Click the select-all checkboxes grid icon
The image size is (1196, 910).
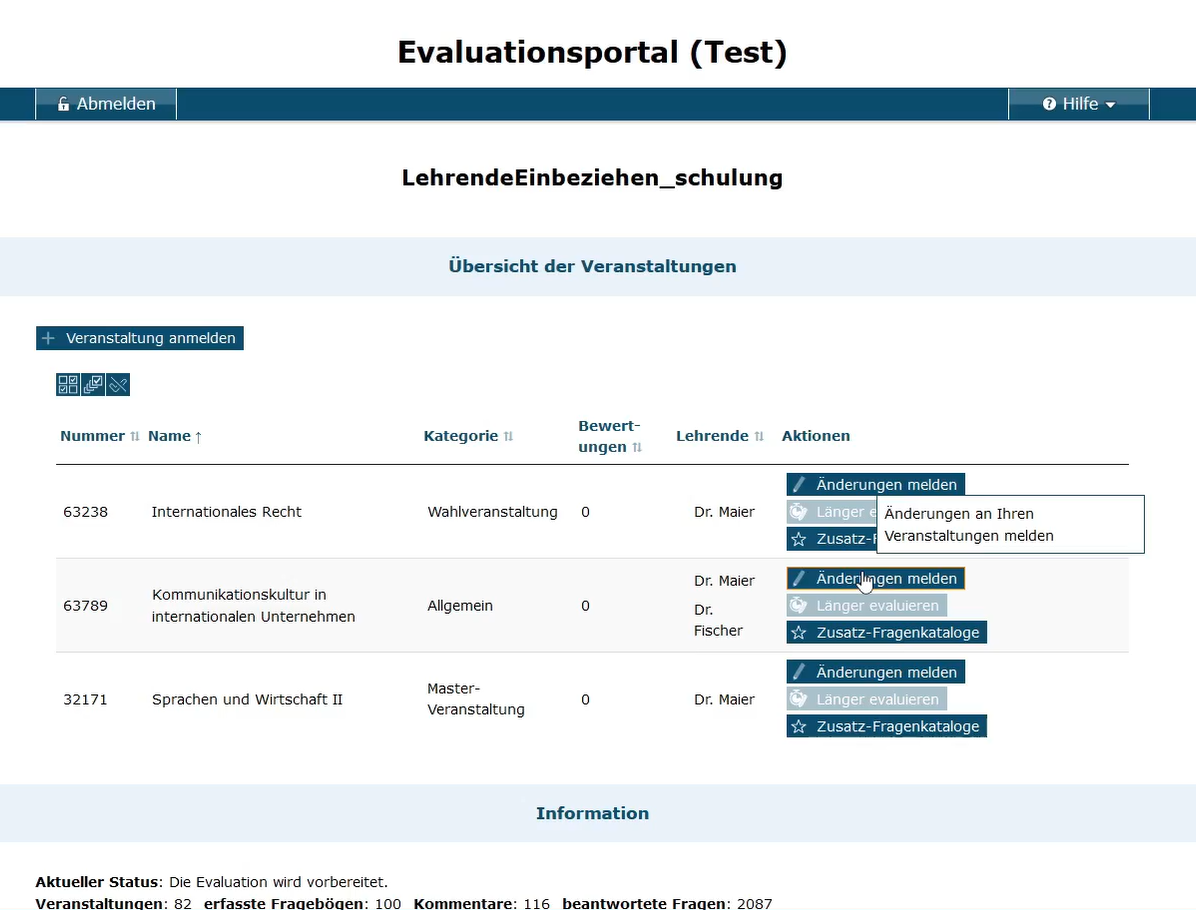click(68, 385)
